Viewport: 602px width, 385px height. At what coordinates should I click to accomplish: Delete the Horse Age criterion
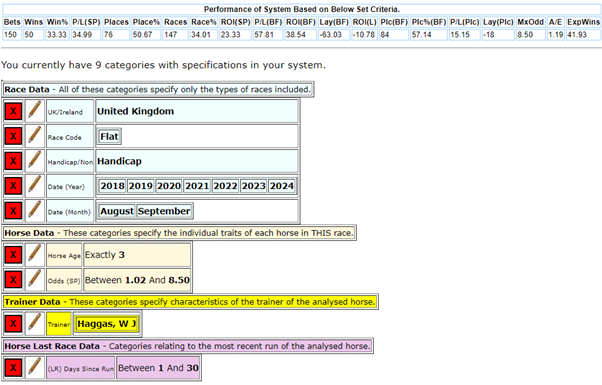(x=13, y=255)
